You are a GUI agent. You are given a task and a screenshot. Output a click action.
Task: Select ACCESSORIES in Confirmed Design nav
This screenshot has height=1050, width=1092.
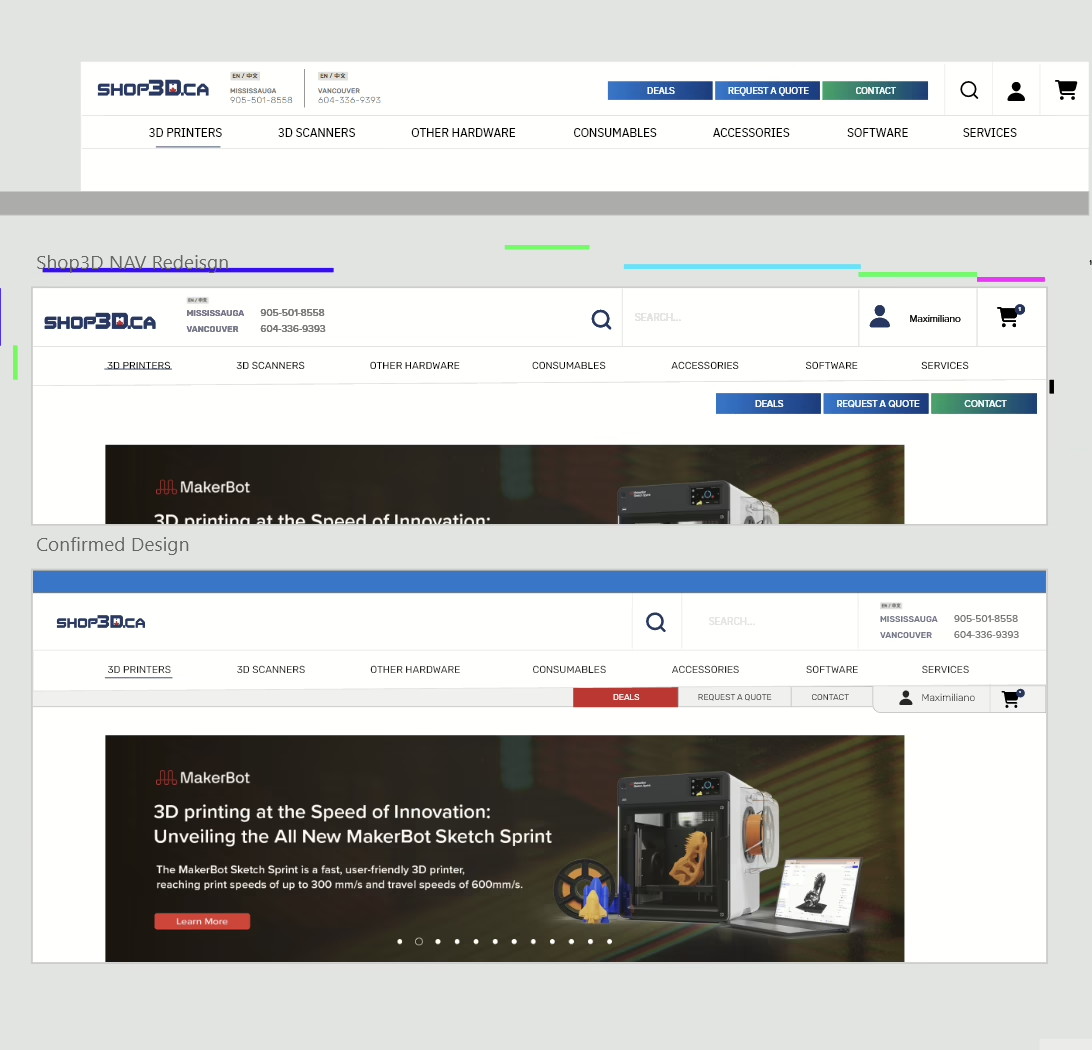click(705, 670)
